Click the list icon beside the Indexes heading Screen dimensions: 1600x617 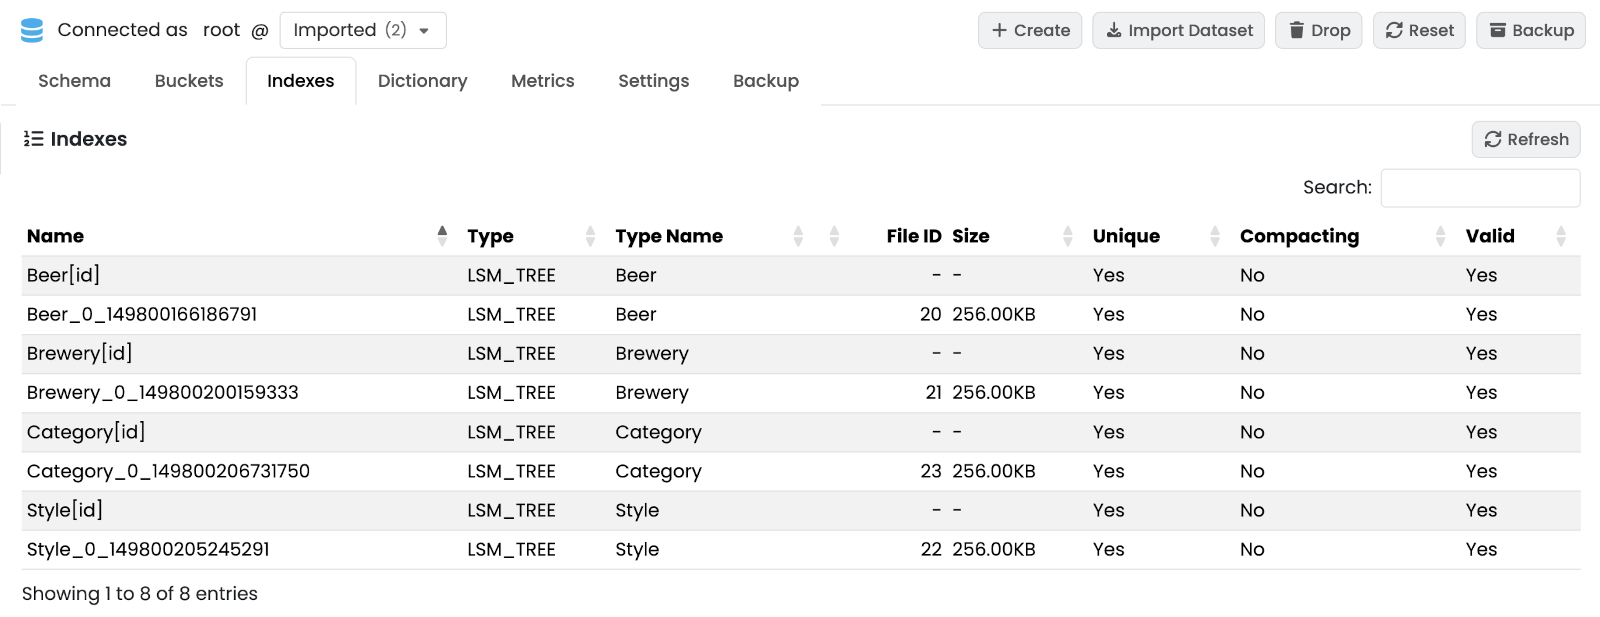[x=34, y=139]
